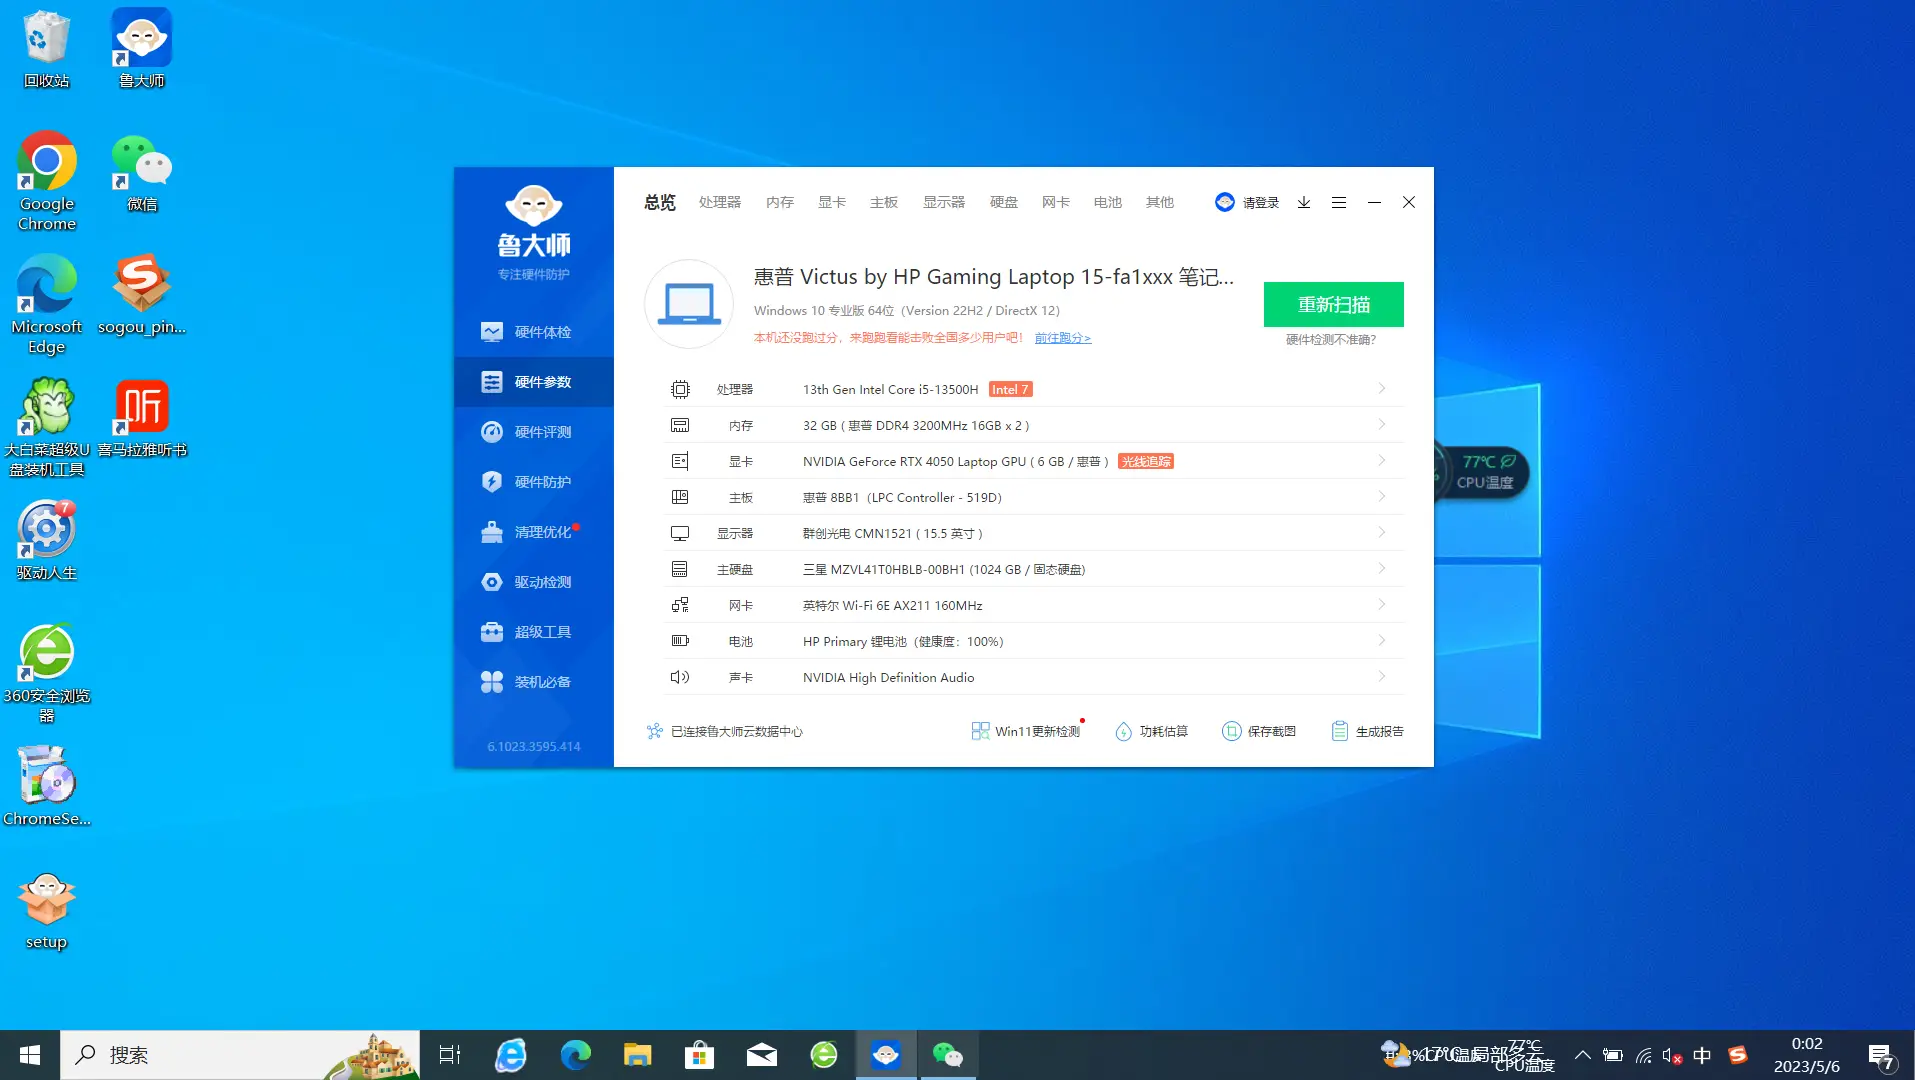
Task: Open 驱动人生 desktop shortcut
Action: coord(46,541)
